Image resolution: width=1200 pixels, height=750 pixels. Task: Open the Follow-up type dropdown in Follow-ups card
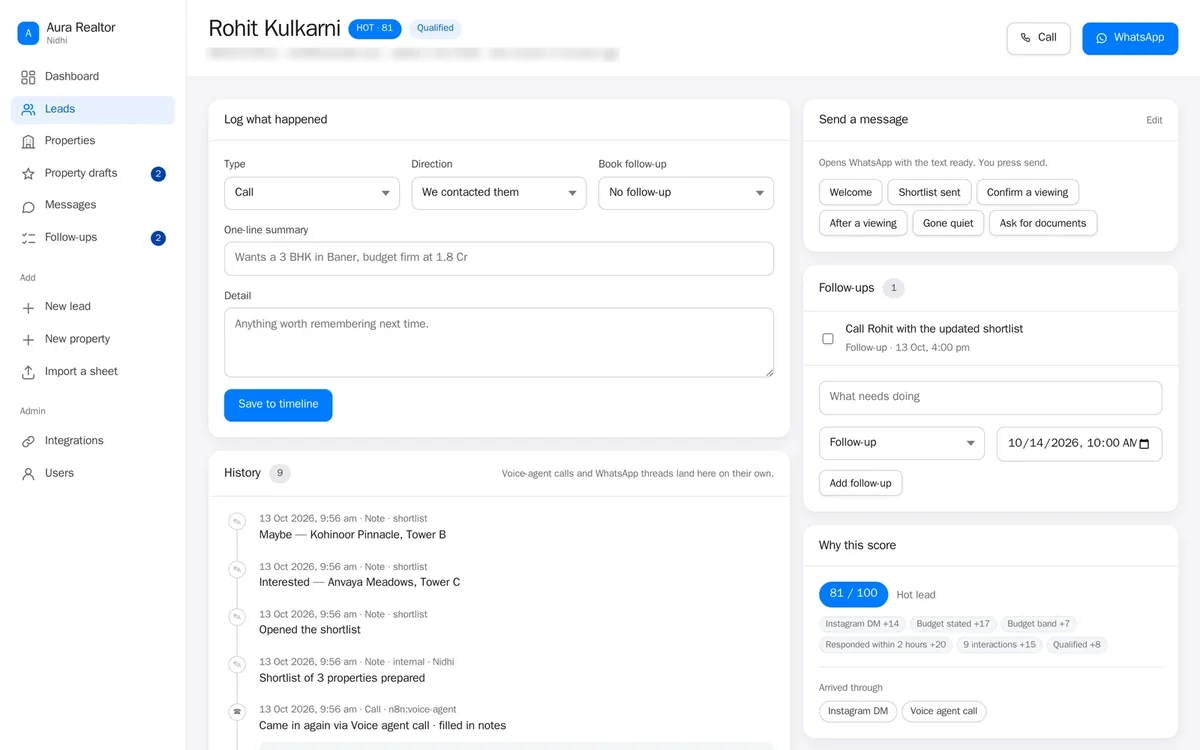[x=902, y=443]
